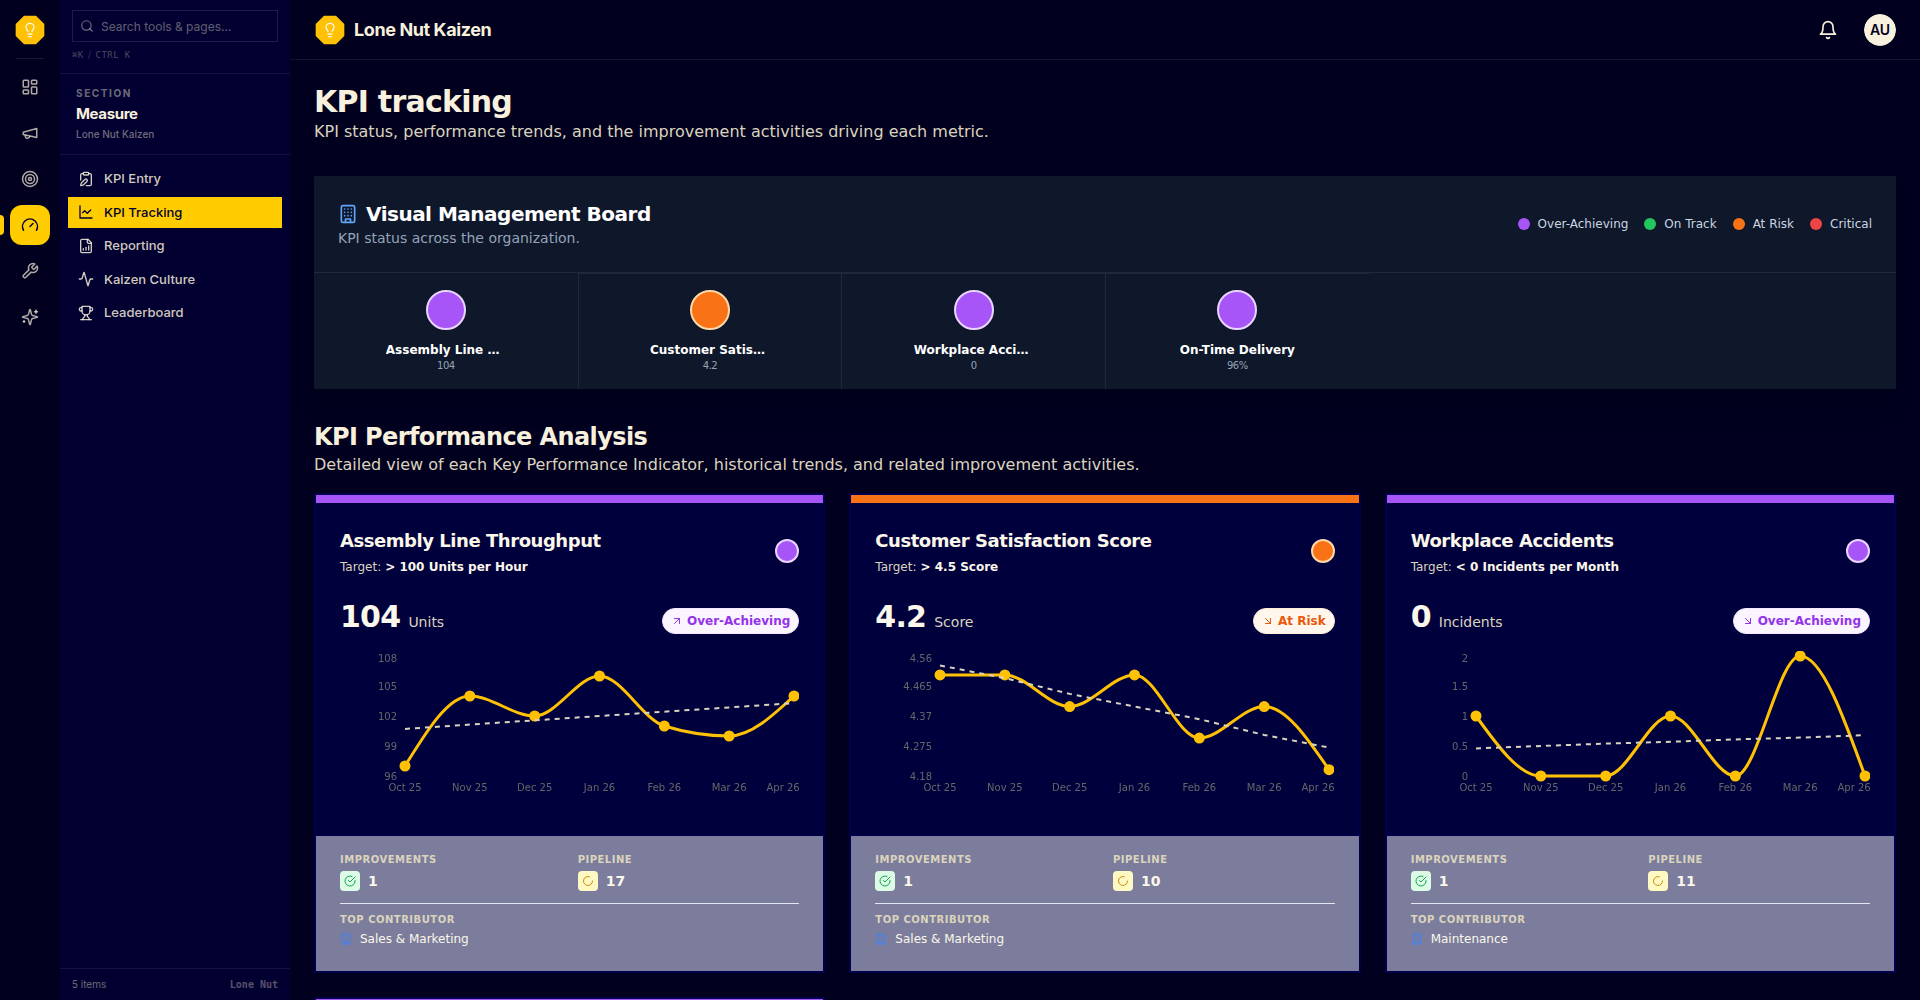Click the "5 items" footer text

[89, 985]
